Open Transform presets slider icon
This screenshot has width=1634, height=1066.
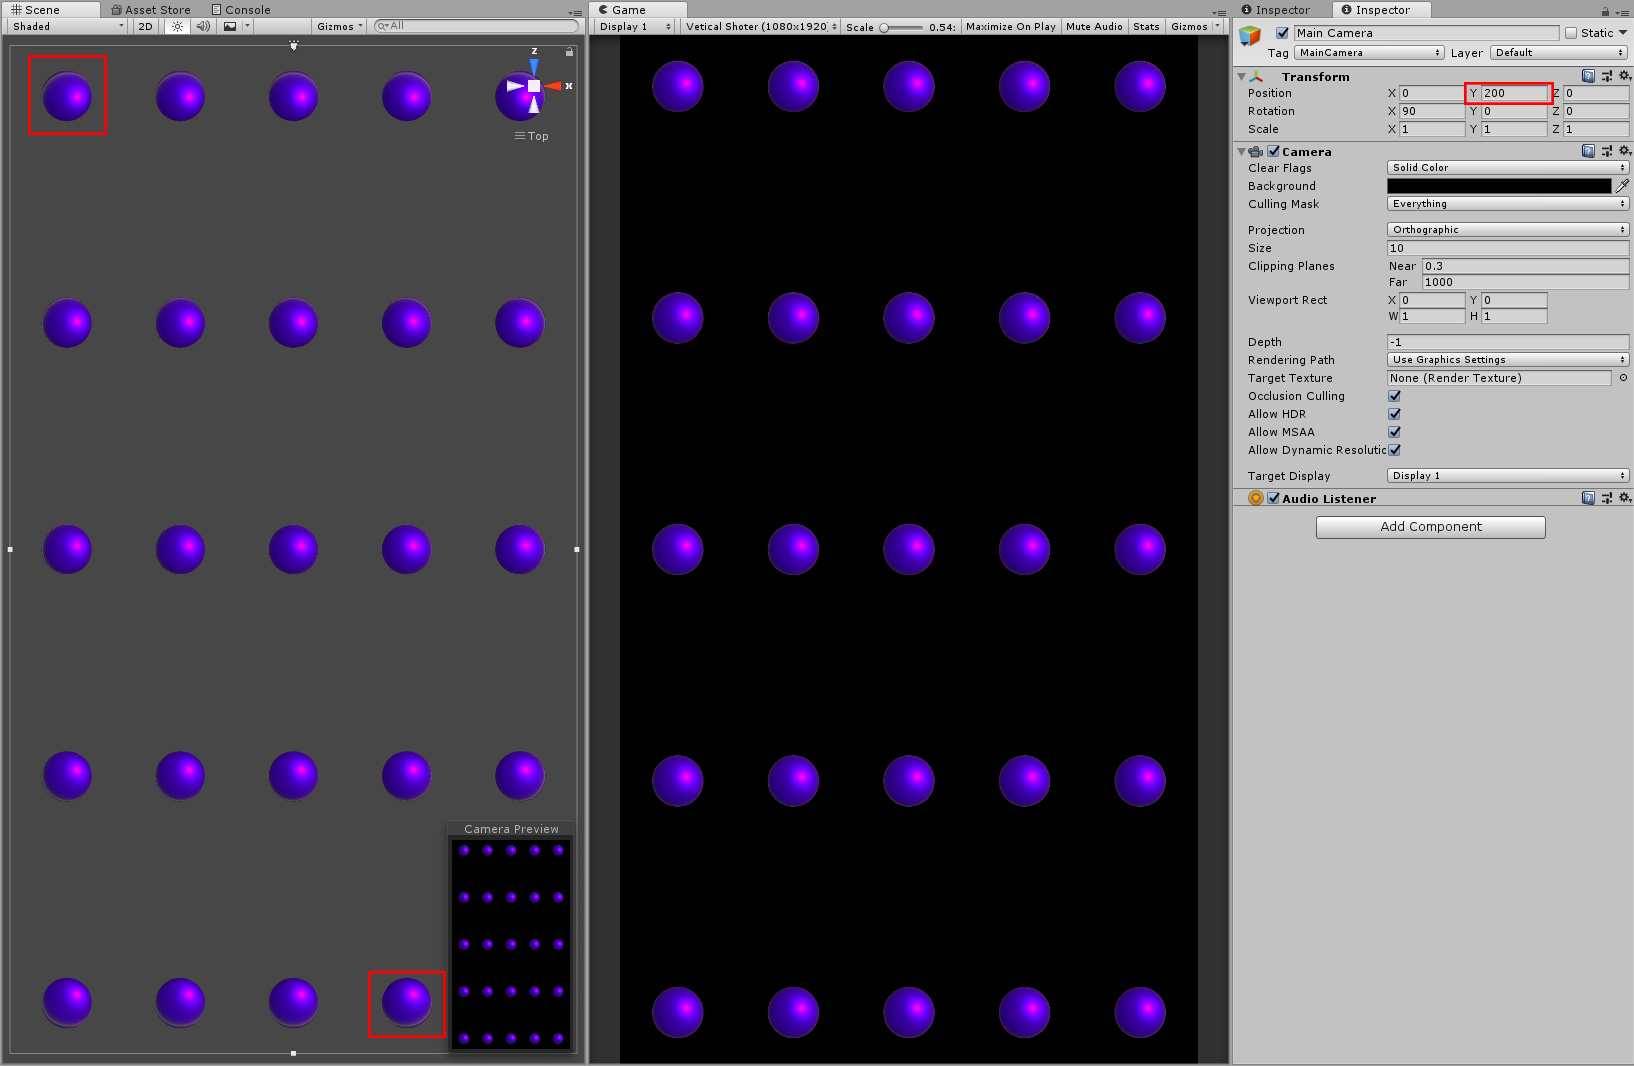tap(1606, 76)
